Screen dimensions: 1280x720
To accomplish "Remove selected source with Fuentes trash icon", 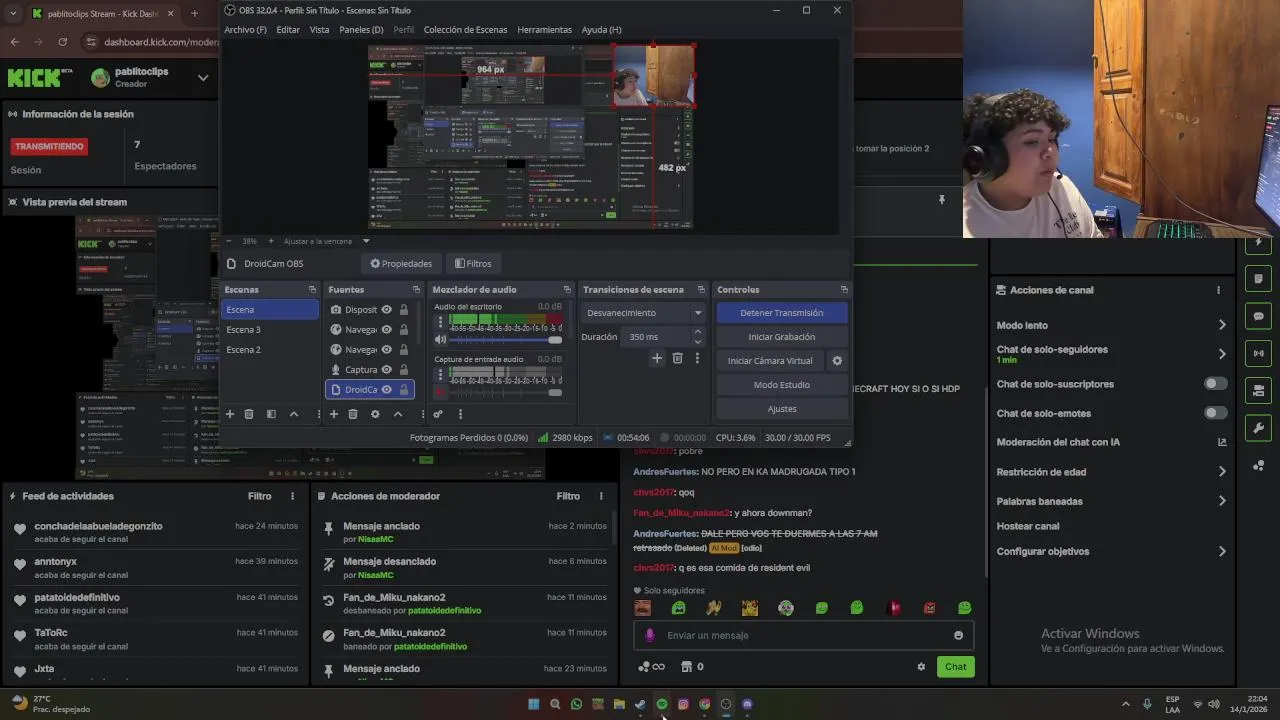I will (x=353, y=414).
